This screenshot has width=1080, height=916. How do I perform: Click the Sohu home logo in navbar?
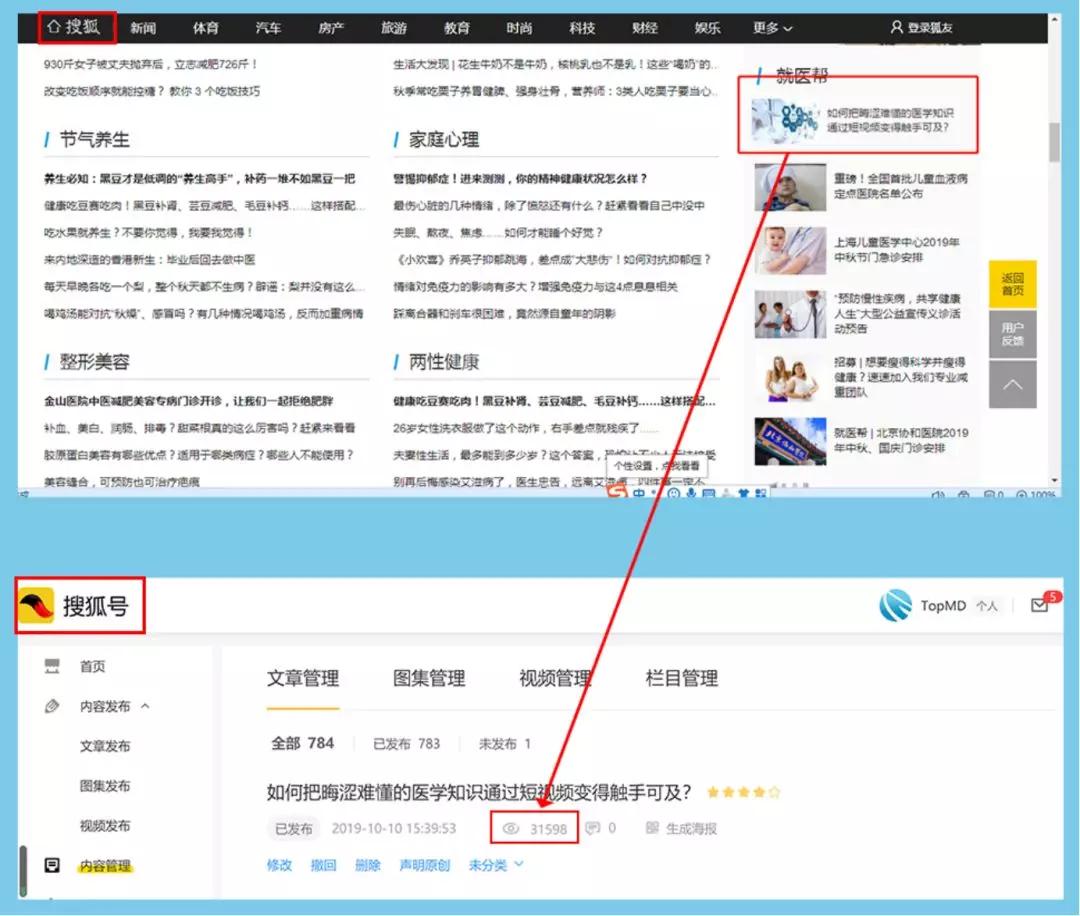(x=77, y=28)
